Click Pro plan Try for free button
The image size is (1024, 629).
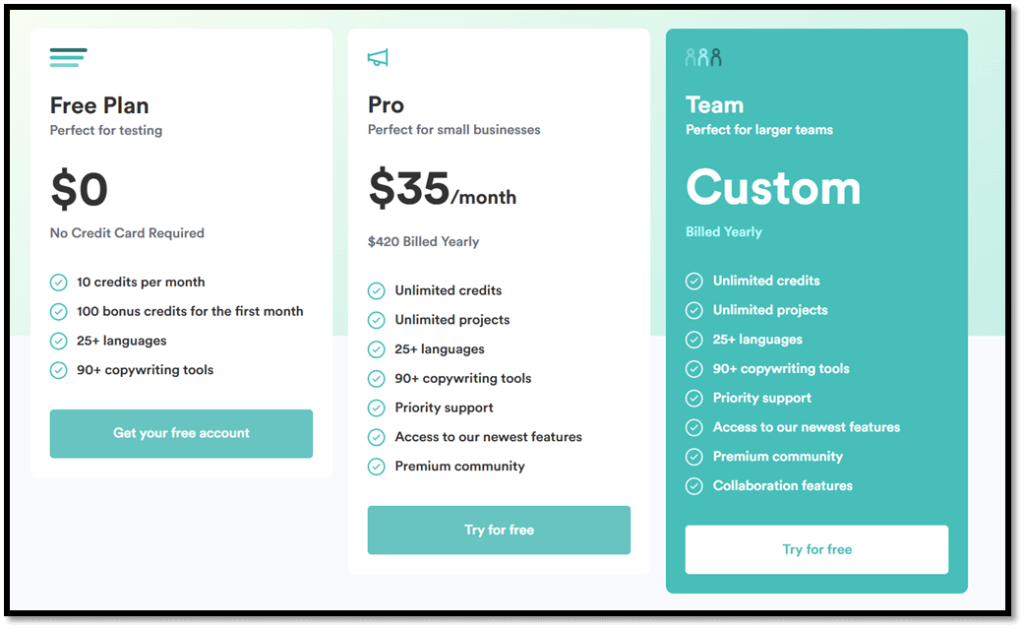click(x=499, y=530)
